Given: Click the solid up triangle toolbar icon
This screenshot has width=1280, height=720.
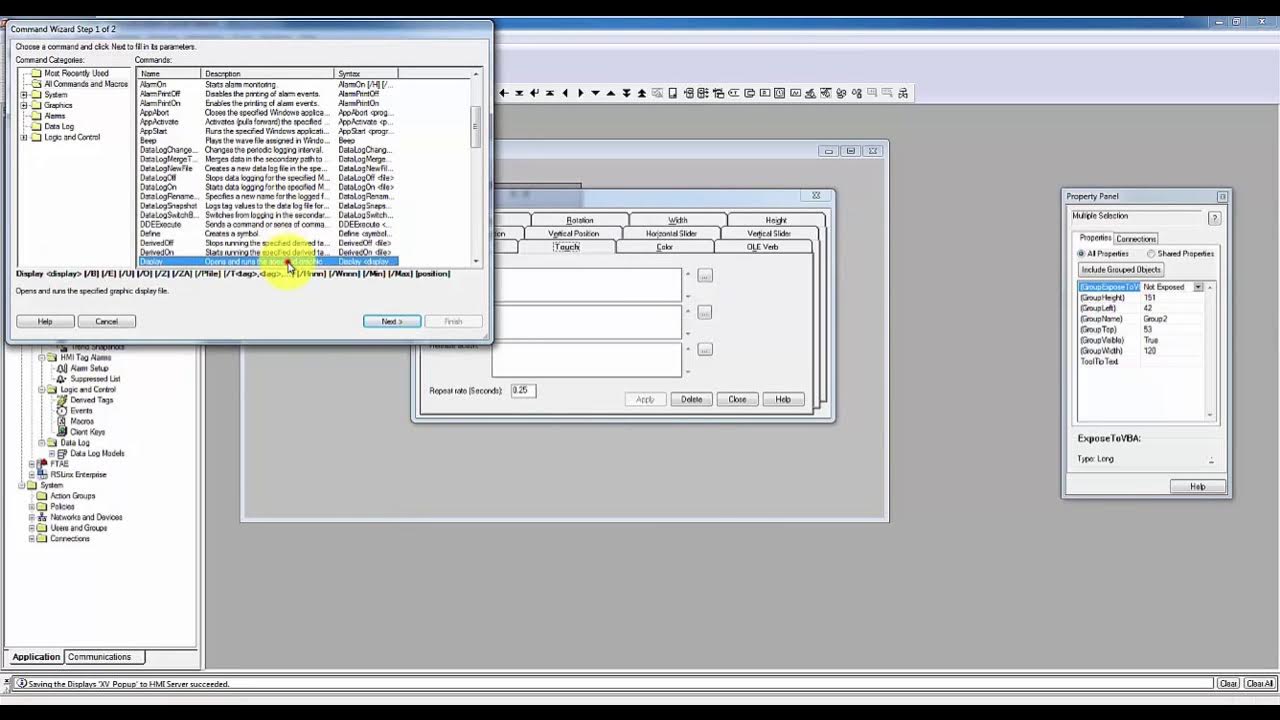Looking at the screenshot, I should 611,93.
